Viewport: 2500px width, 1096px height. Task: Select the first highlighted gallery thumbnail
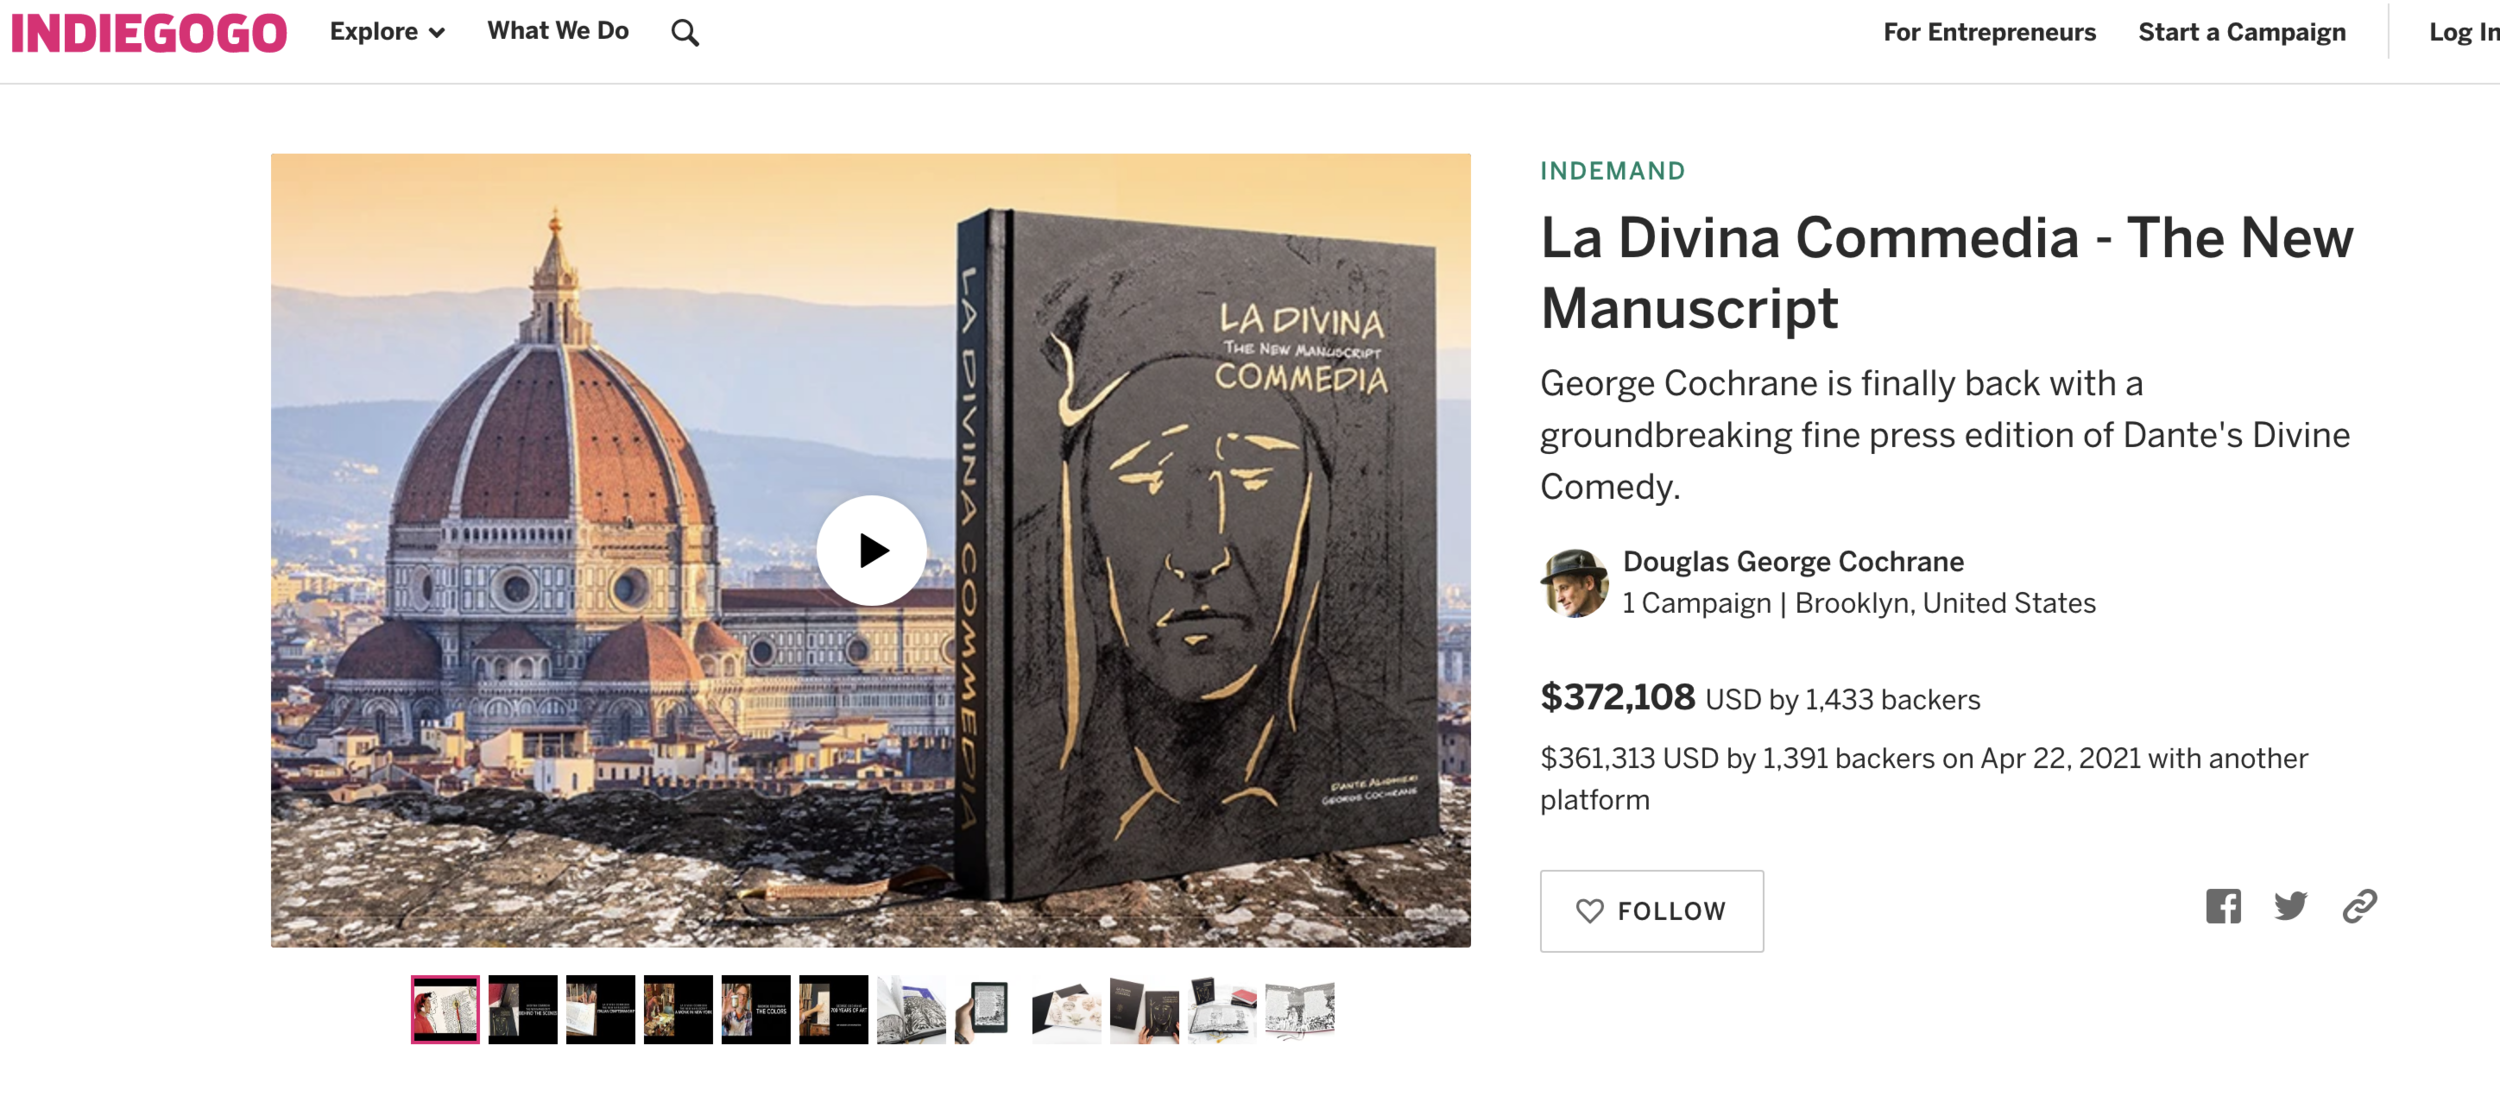(x=445, y=1010)
